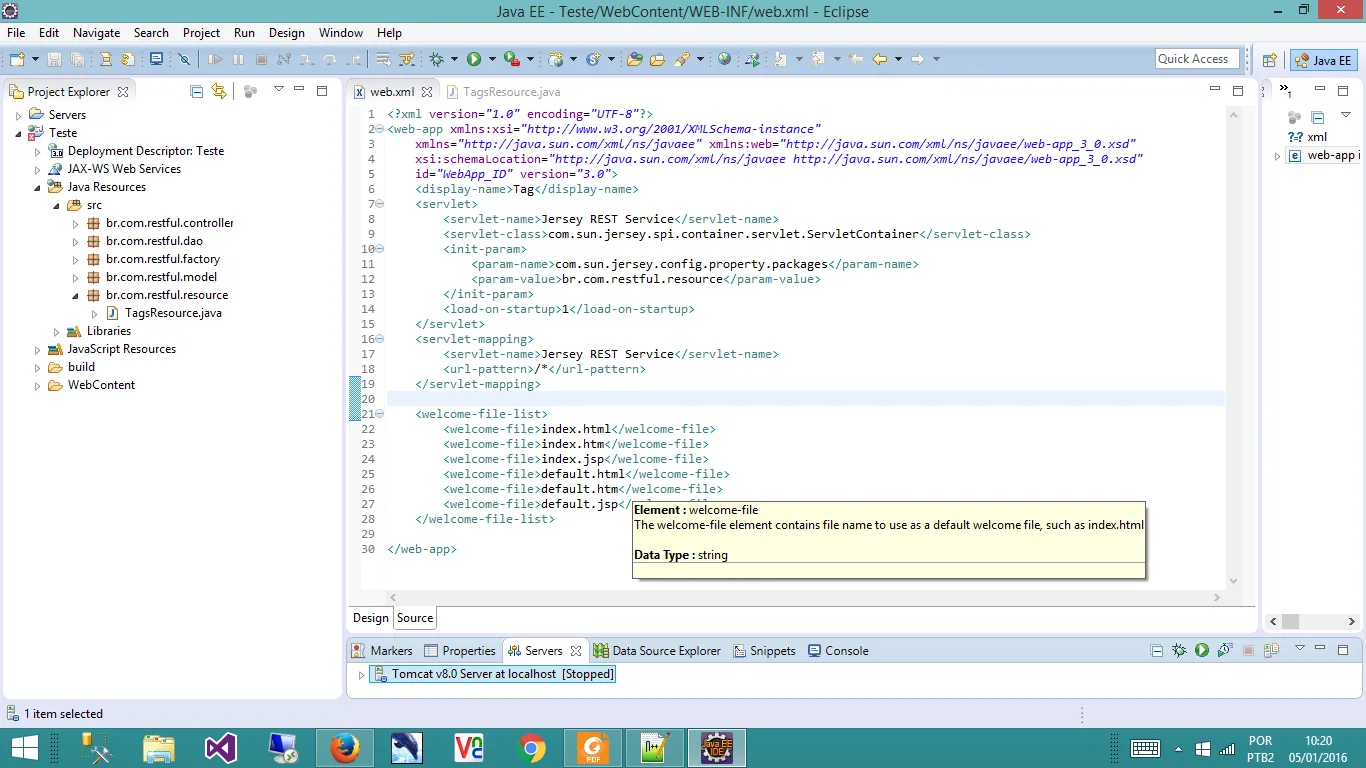1366x768 pixels.
Task: Click the green Run button in main toolbar
Action: click(x=474, y=60)
